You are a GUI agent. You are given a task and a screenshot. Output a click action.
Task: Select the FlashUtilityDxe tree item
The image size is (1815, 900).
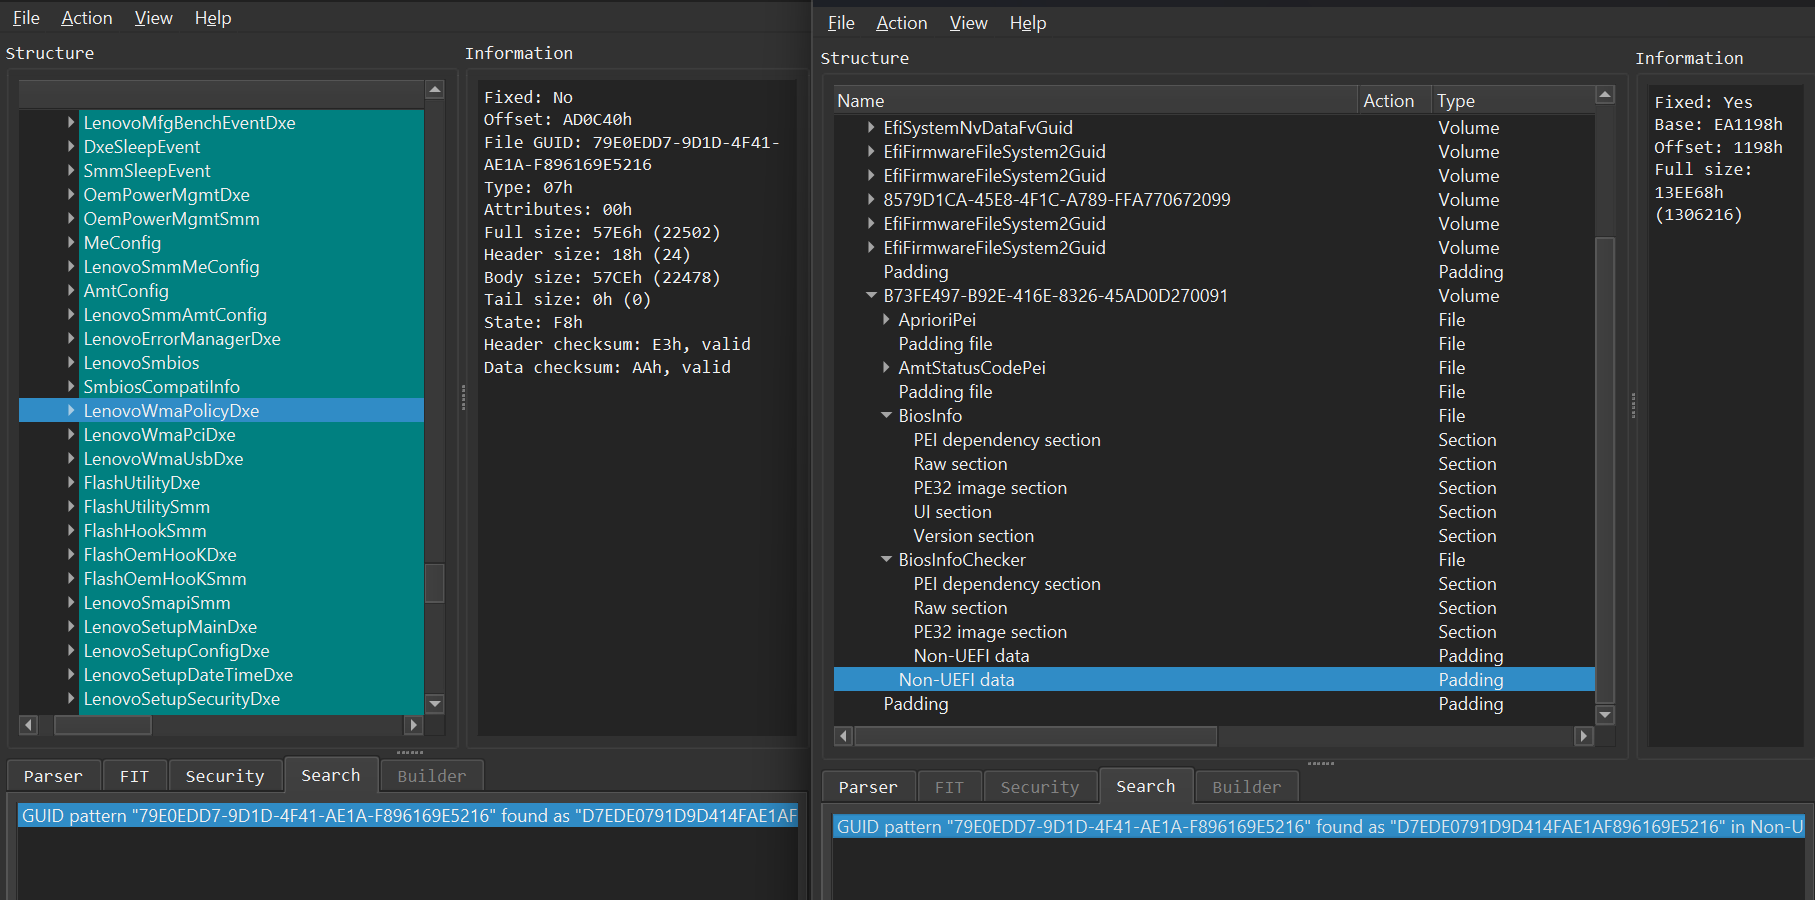tap(142, 483)
